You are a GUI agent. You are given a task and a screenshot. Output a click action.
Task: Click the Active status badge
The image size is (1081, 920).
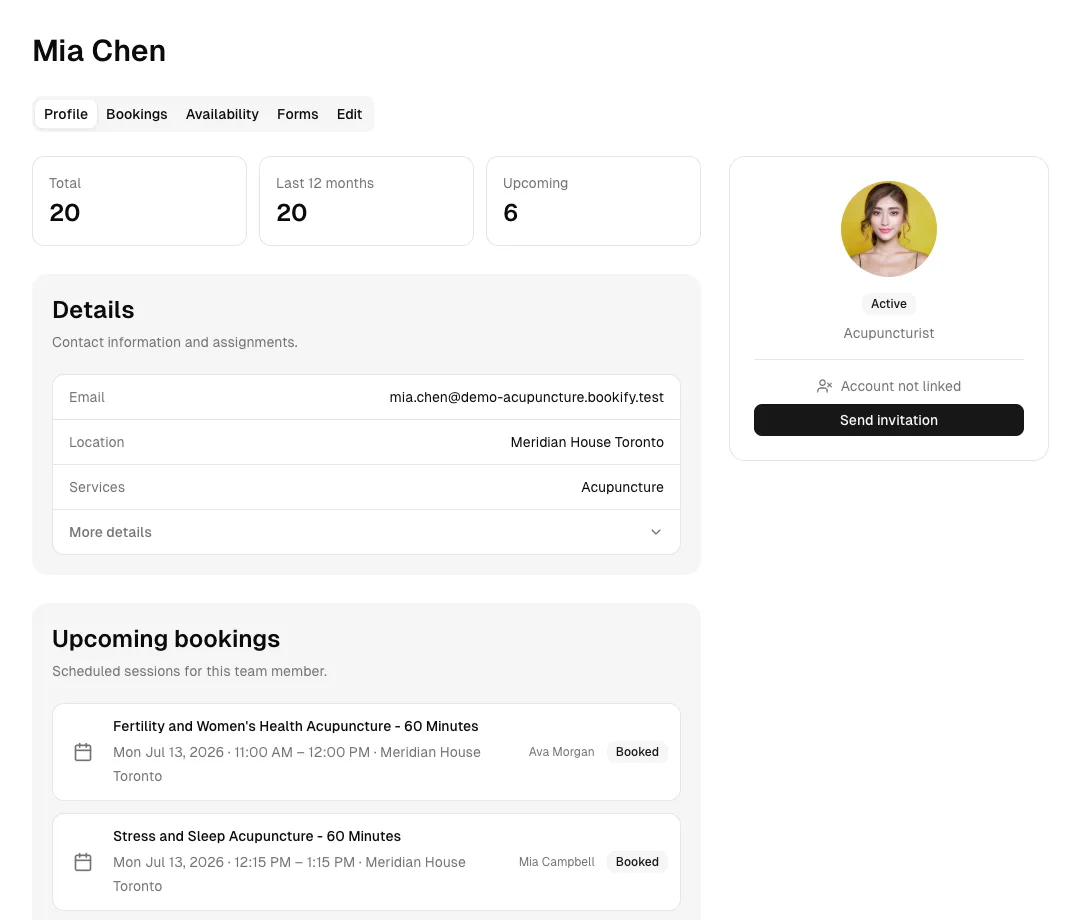[888, 303]
